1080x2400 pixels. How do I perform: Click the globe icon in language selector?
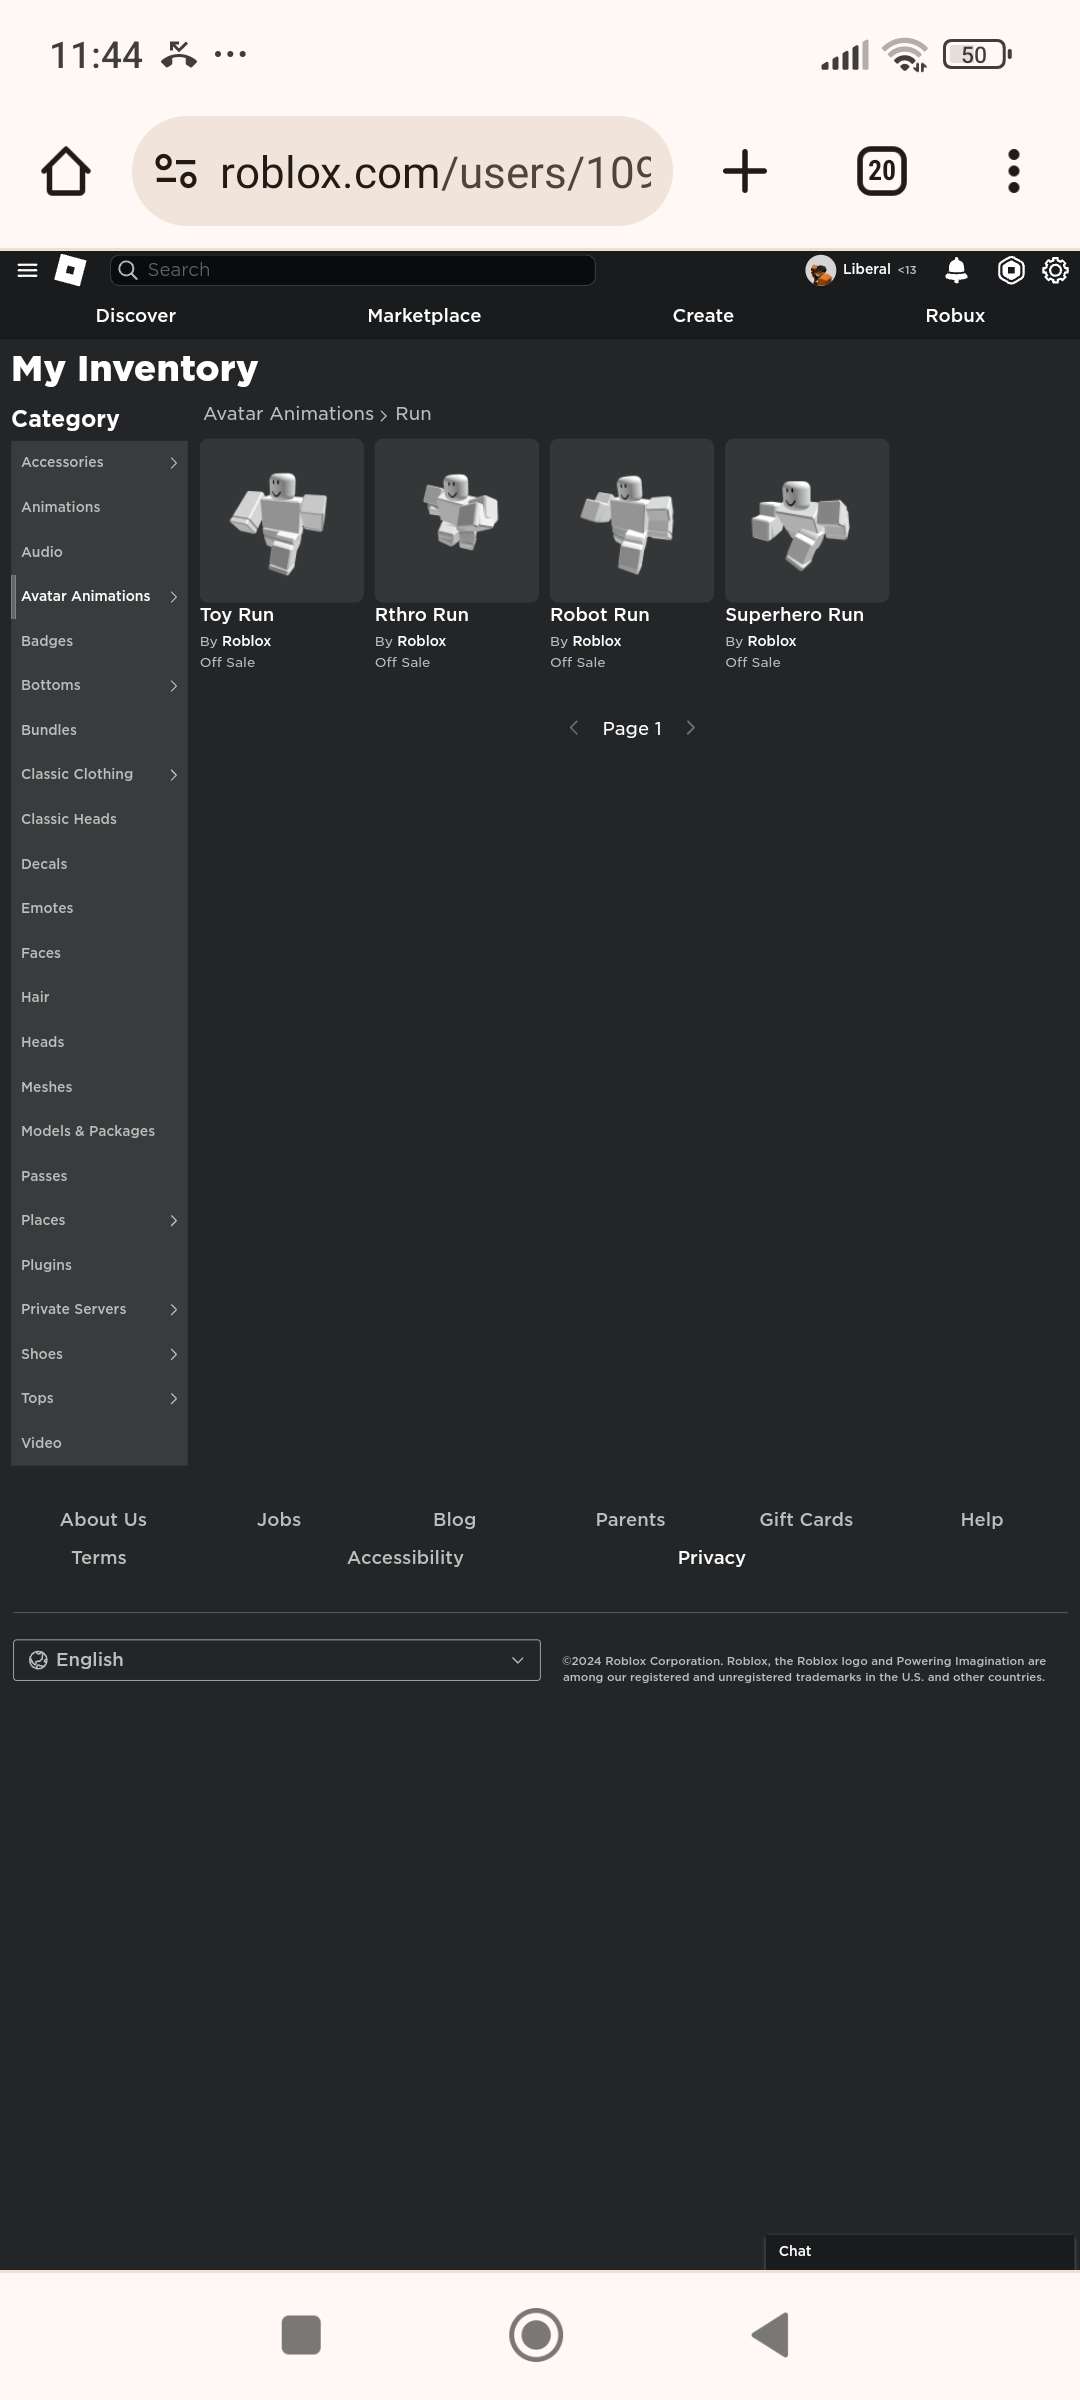click(x=38, y=1660)
